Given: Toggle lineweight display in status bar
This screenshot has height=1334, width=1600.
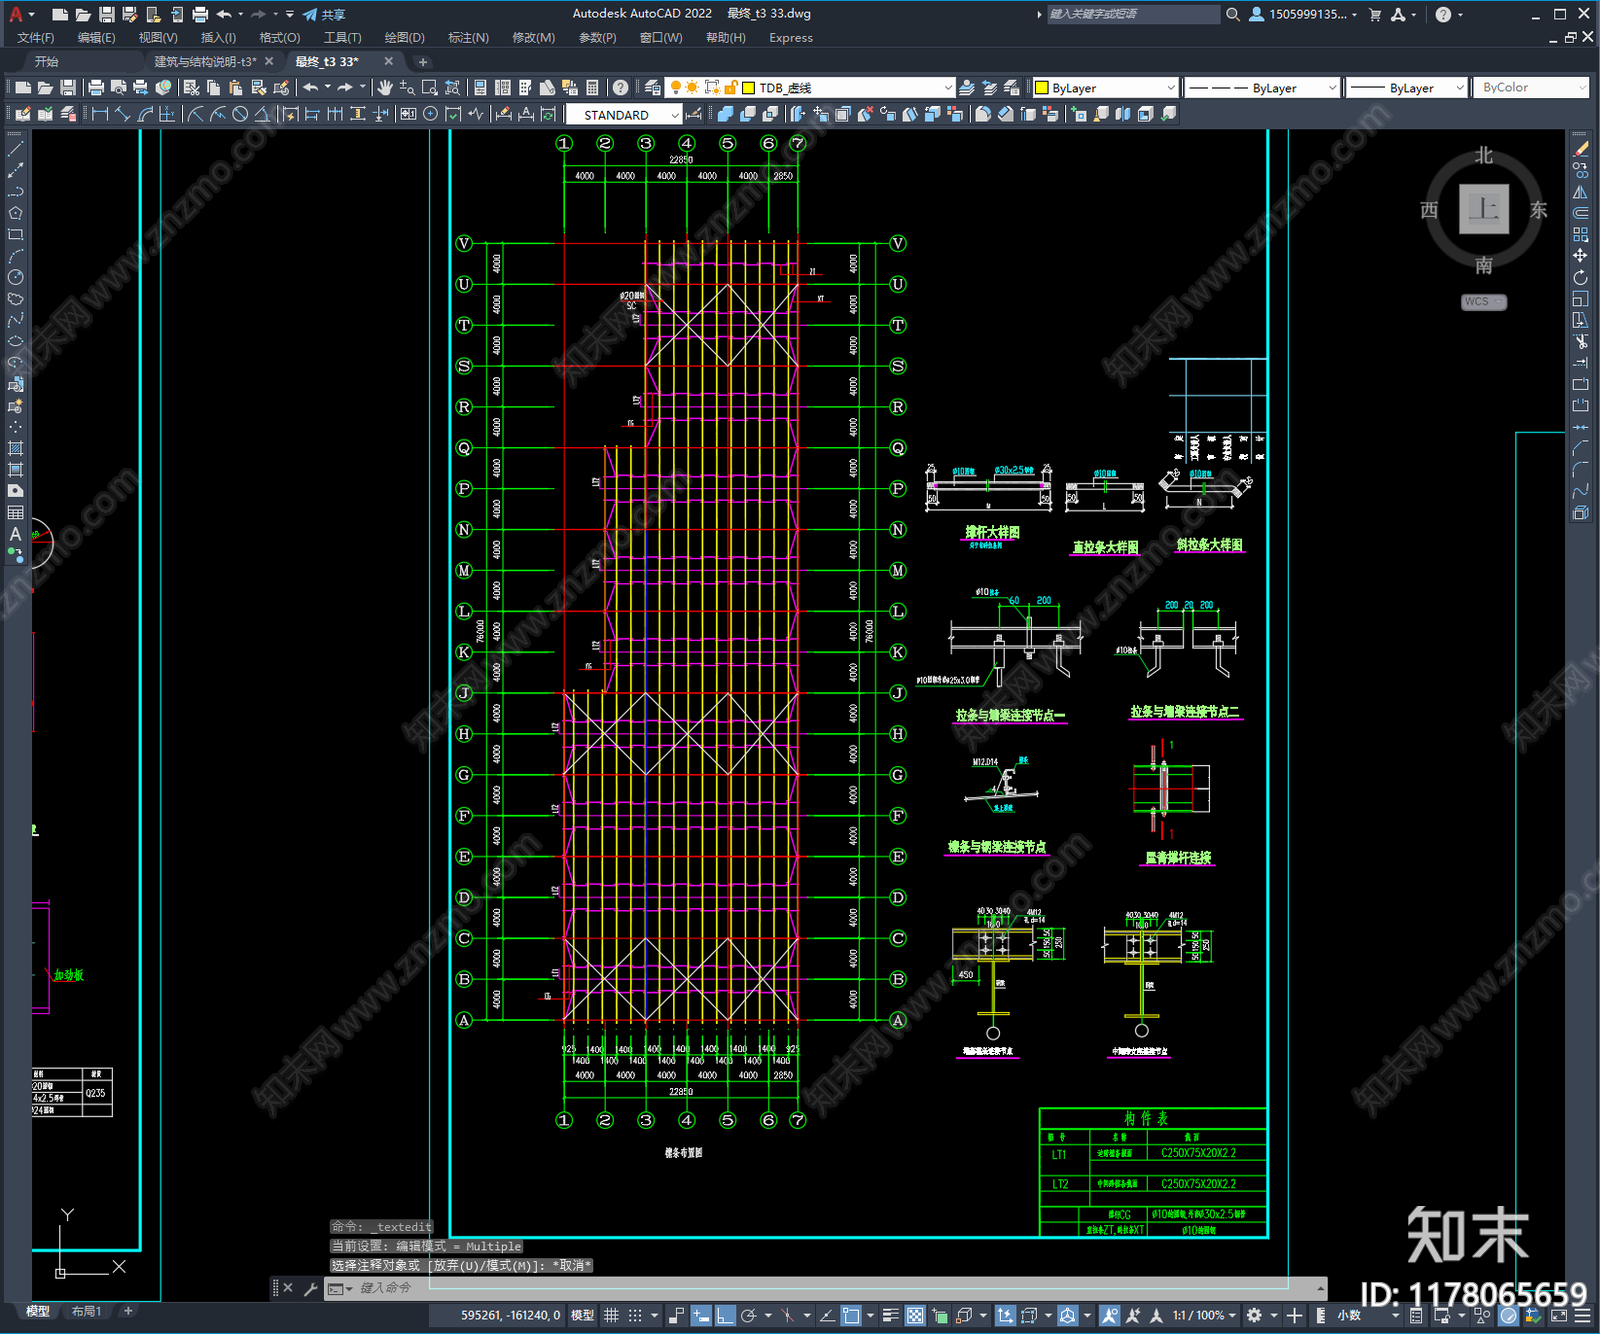Looking at the screenshot, I should (x=890, y=1315).
